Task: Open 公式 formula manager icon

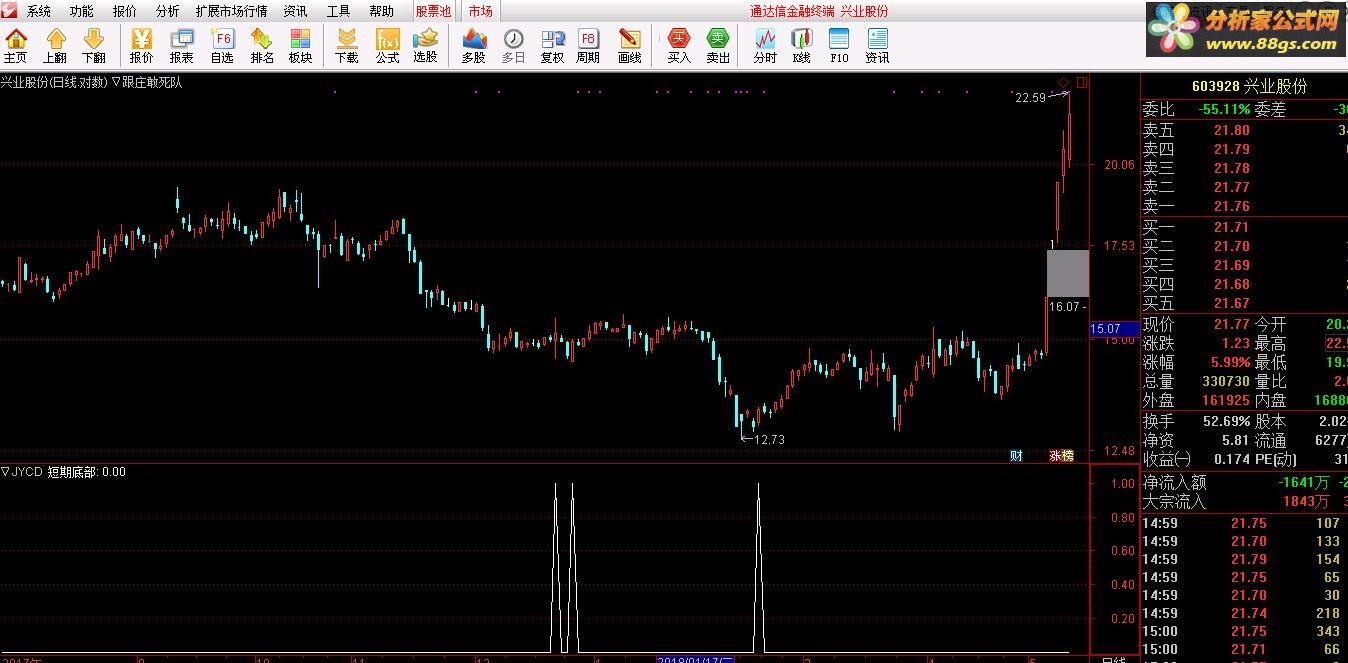Action: (x=387, y=46)
